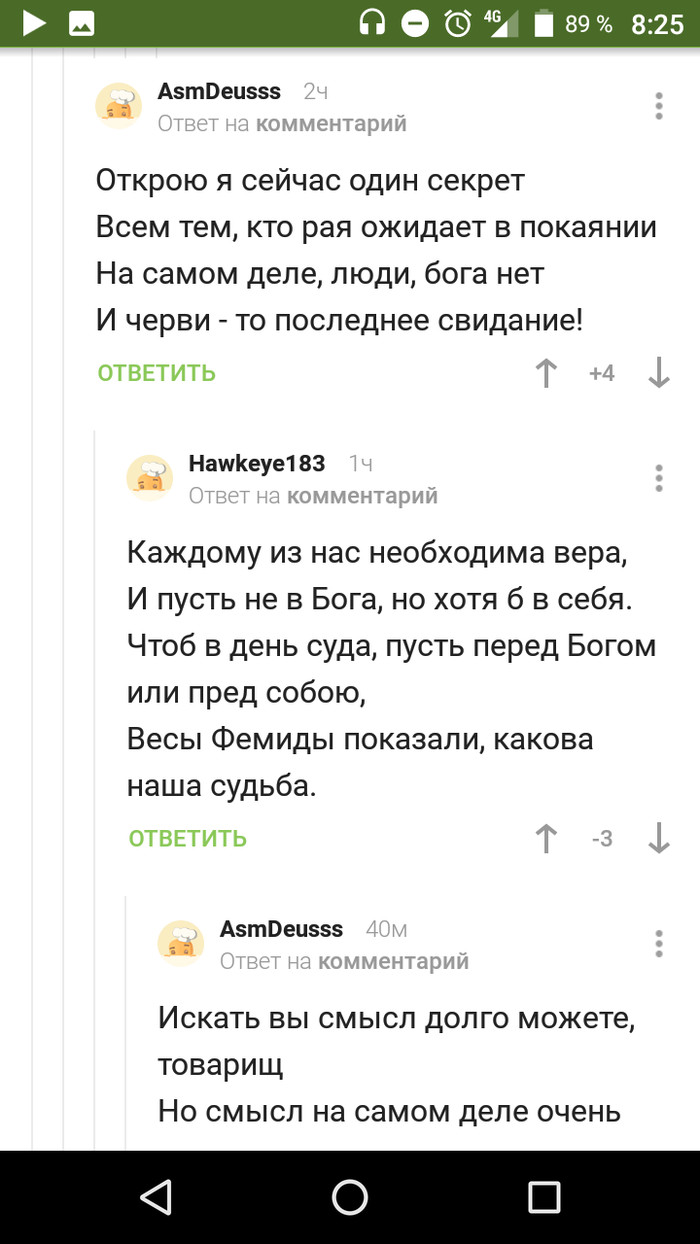
Task: Tap Hawkeye183's avatar picture
Action: (150, 478)
